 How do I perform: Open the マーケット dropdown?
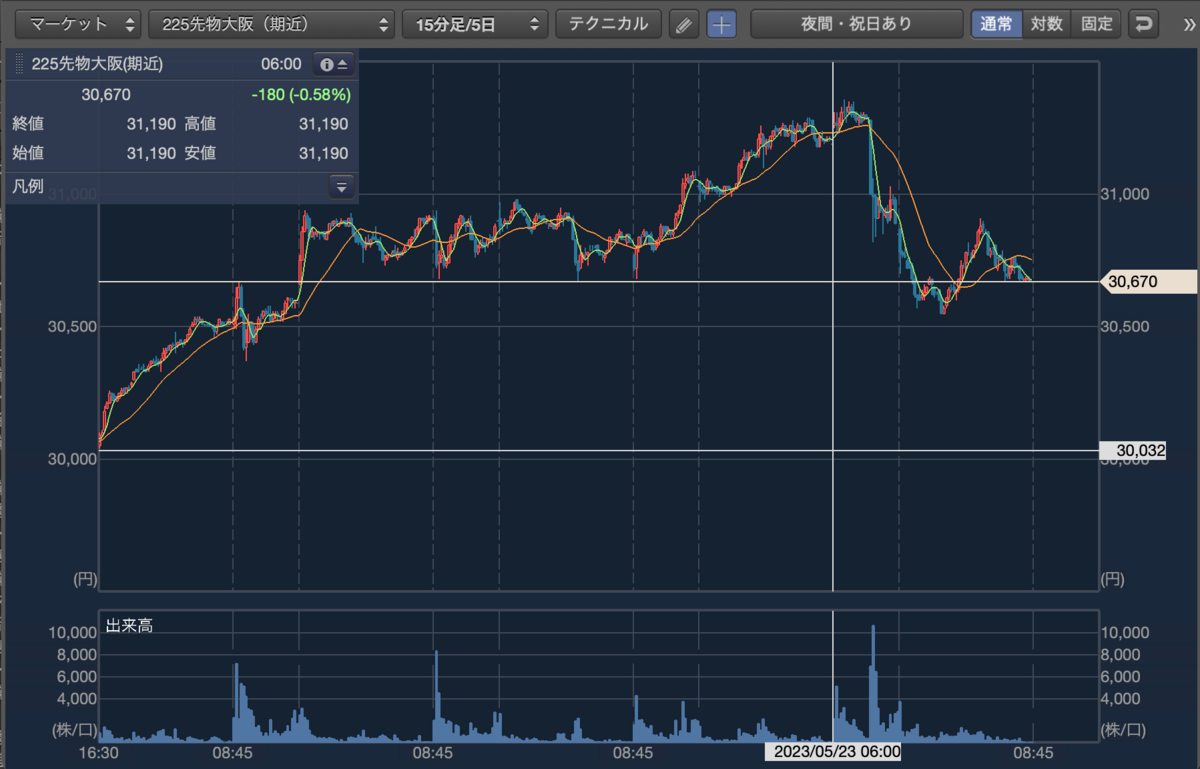pyautogui.click(x=80, y=24)
